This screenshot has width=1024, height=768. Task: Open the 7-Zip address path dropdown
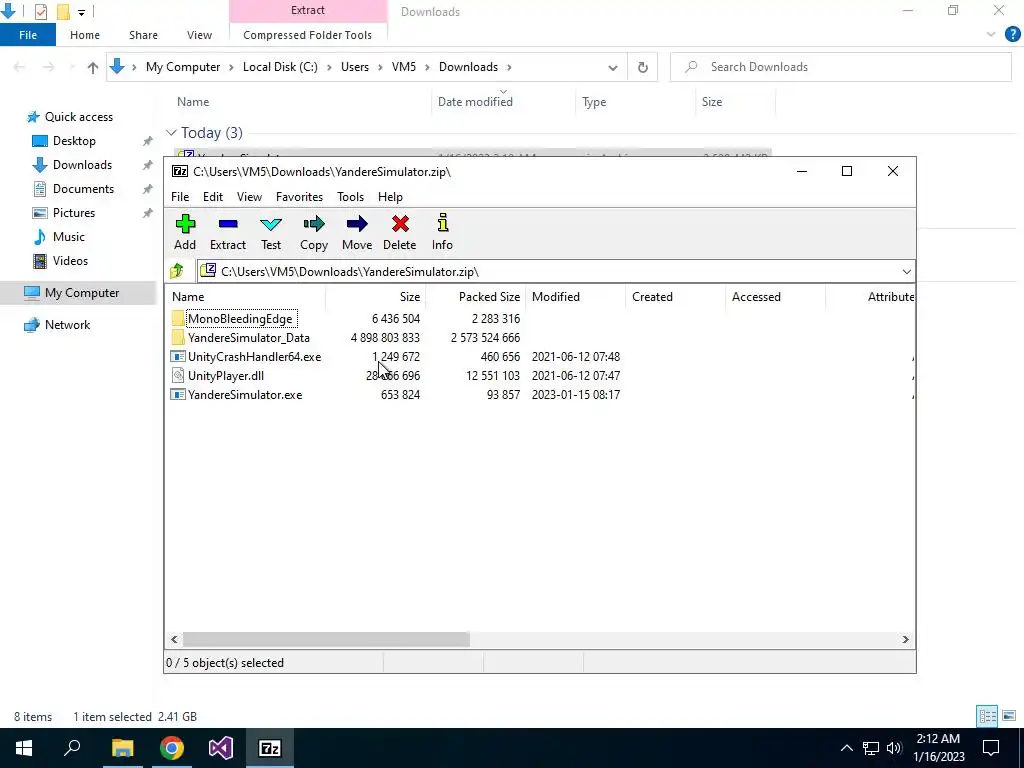(906, 272)
